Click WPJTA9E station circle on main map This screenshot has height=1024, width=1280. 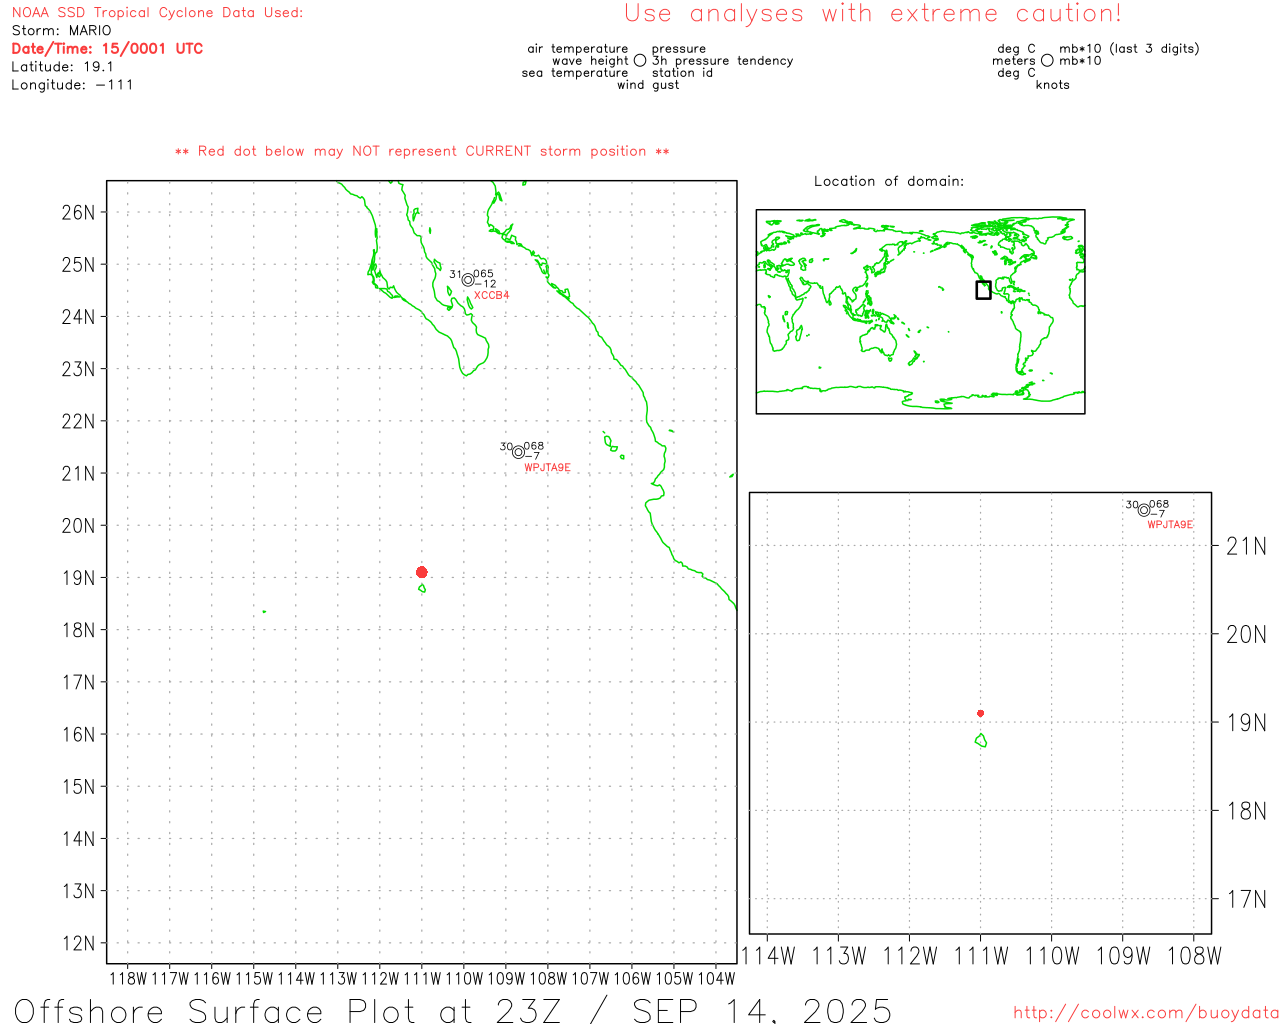pos(518,452)
